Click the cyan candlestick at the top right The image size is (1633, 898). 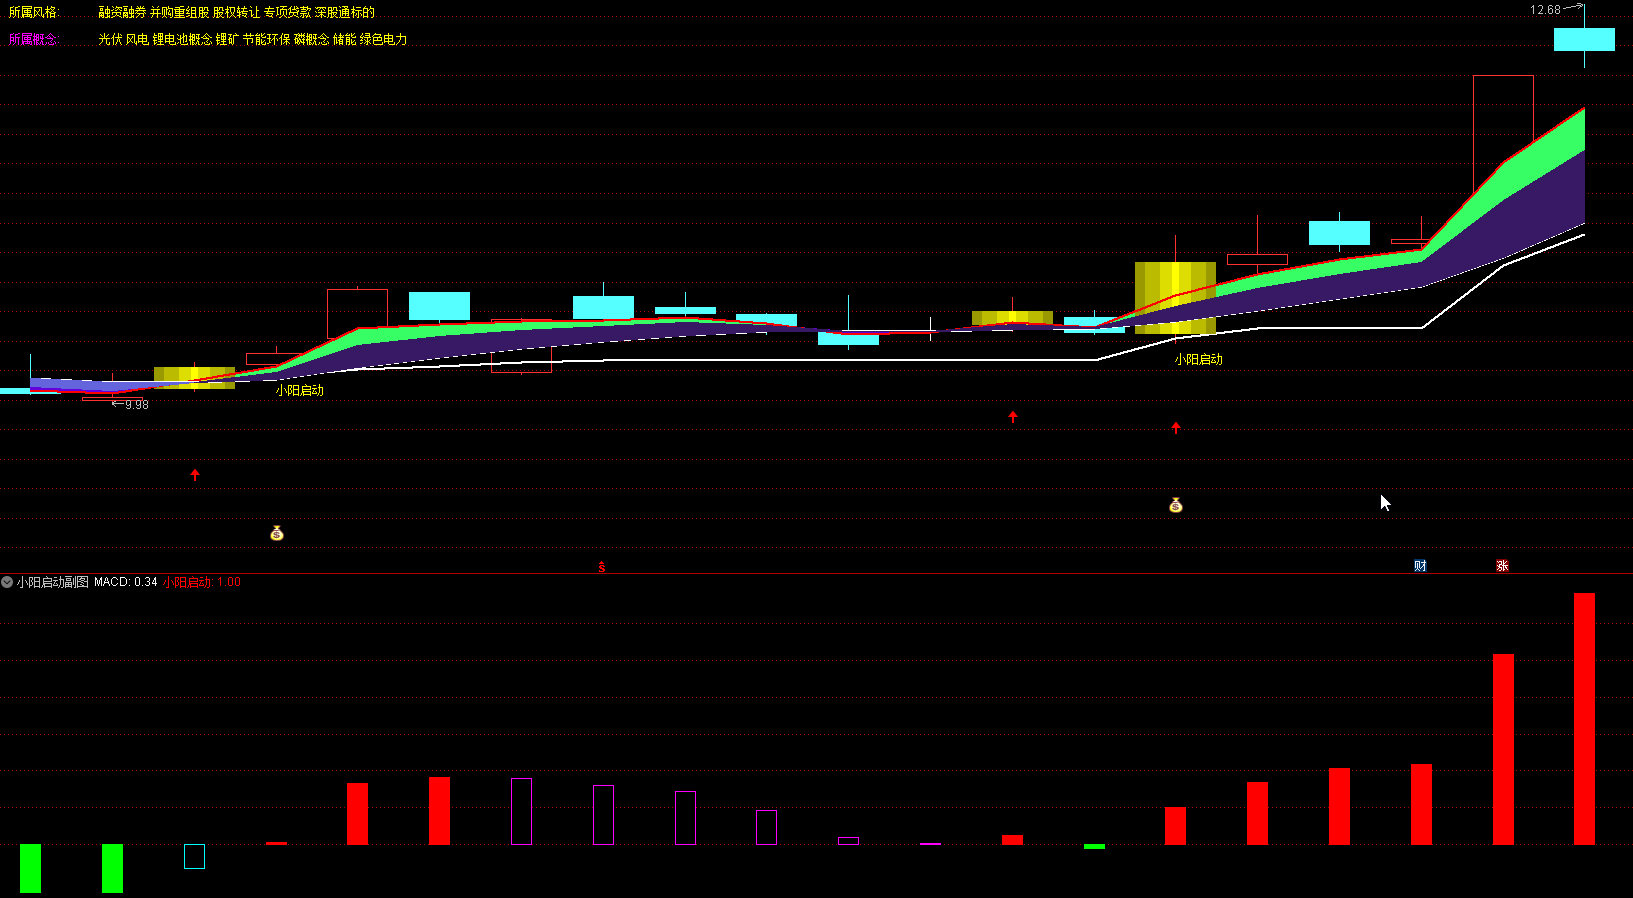[x=1584, y=39]
